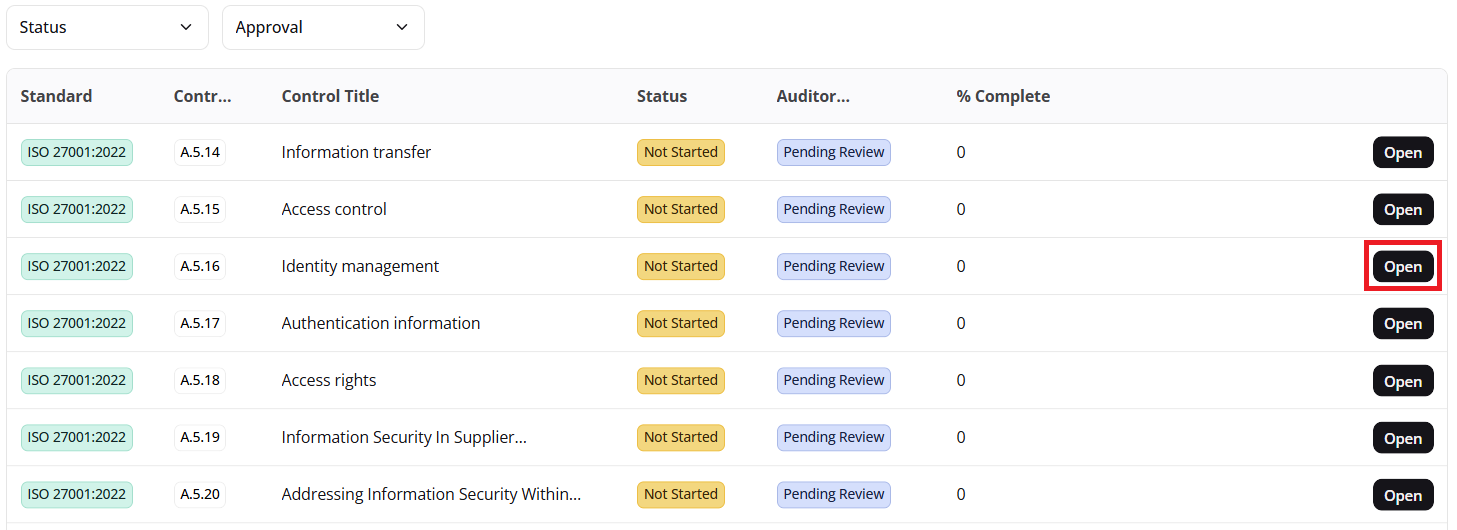Click the Auditor column header

click(812, 96)
